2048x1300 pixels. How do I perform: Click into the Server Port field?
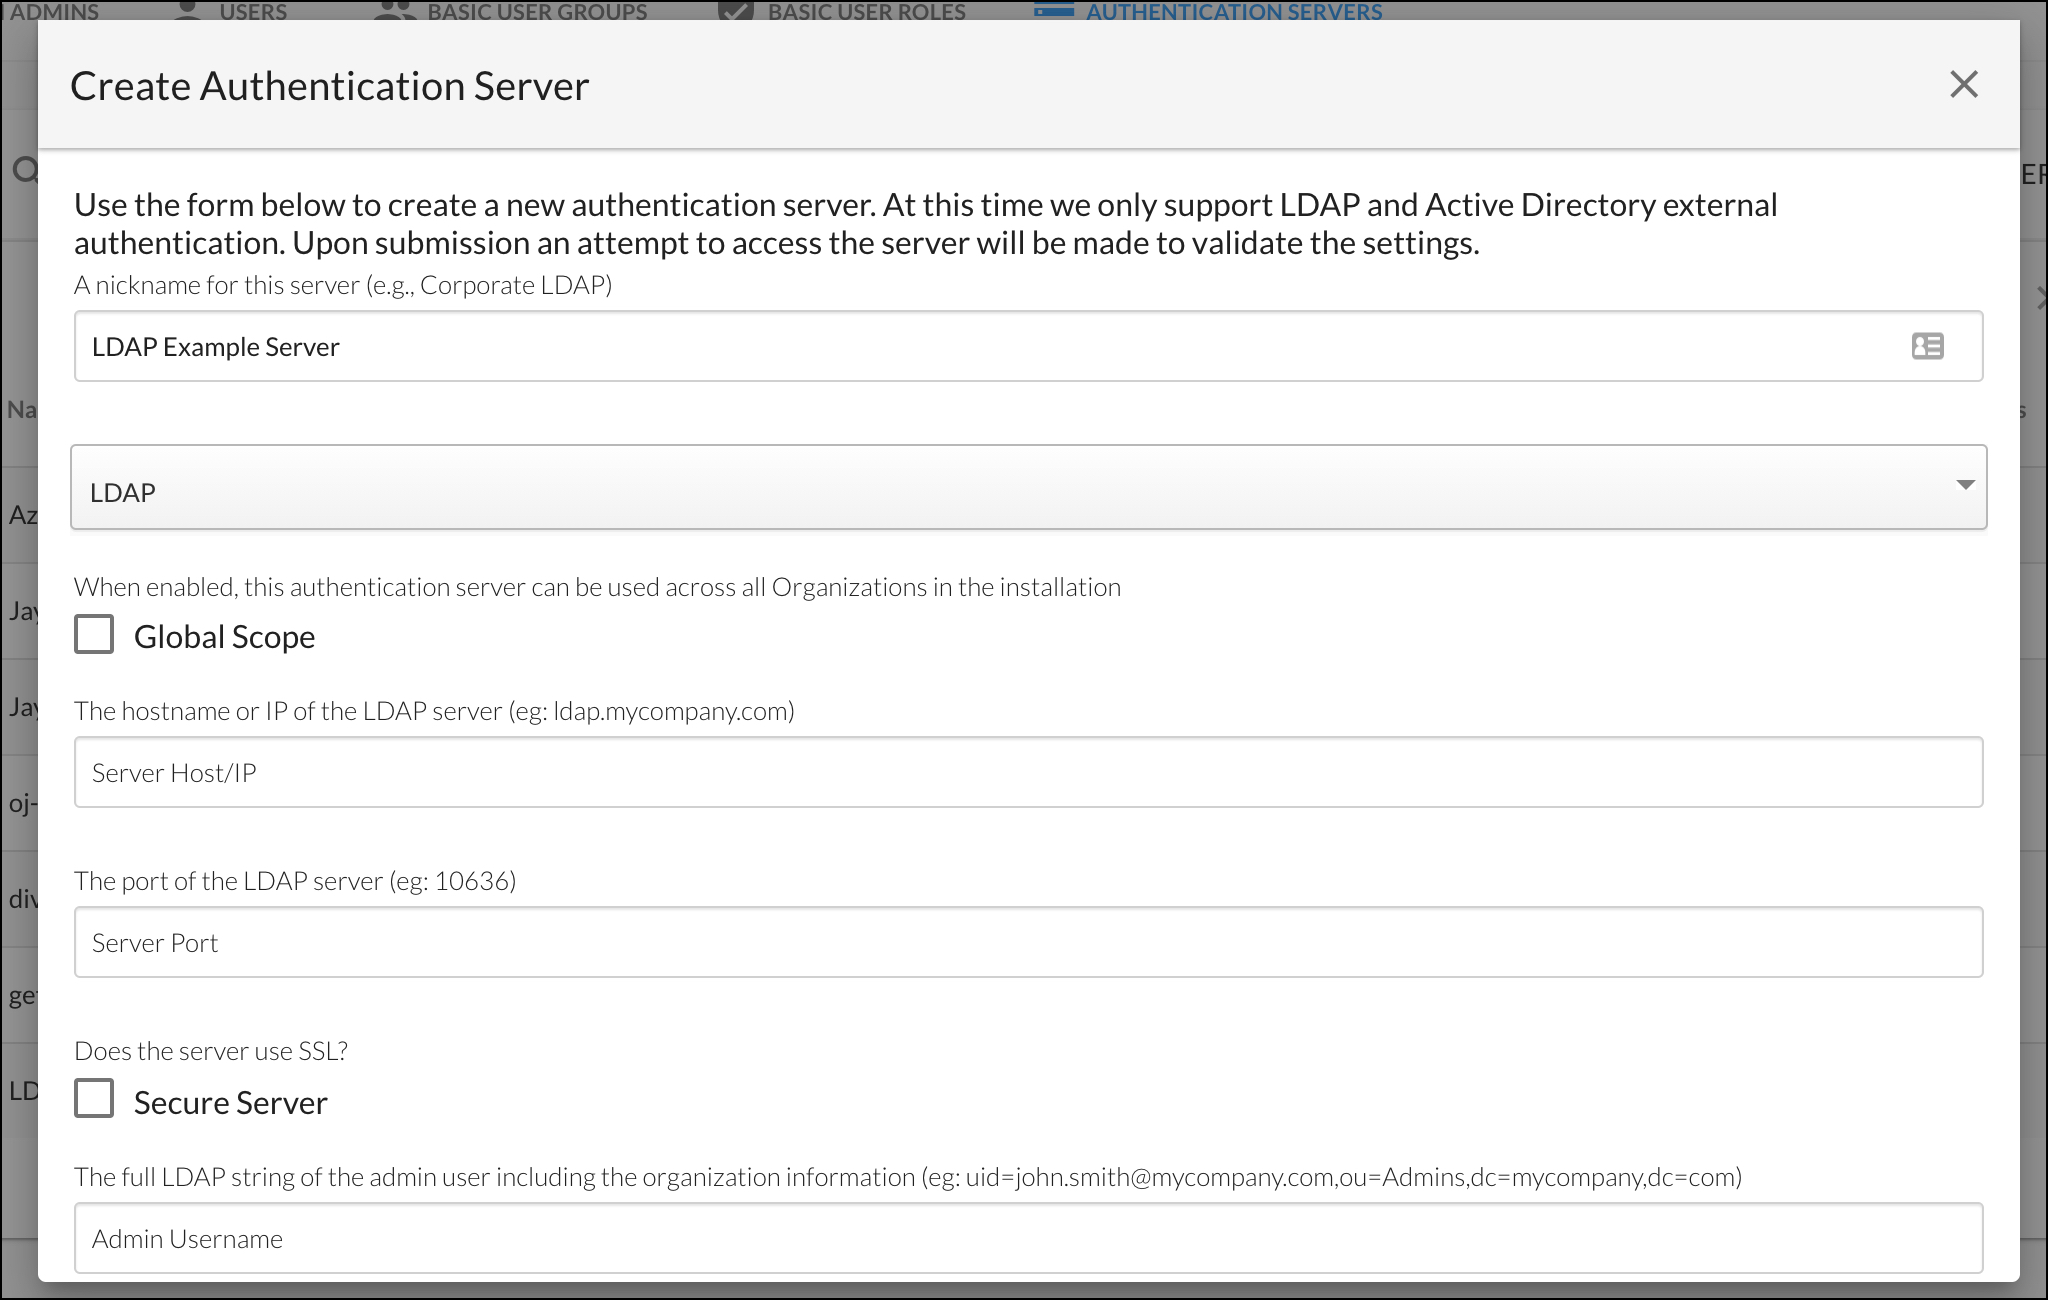[x=1027, y=943]
